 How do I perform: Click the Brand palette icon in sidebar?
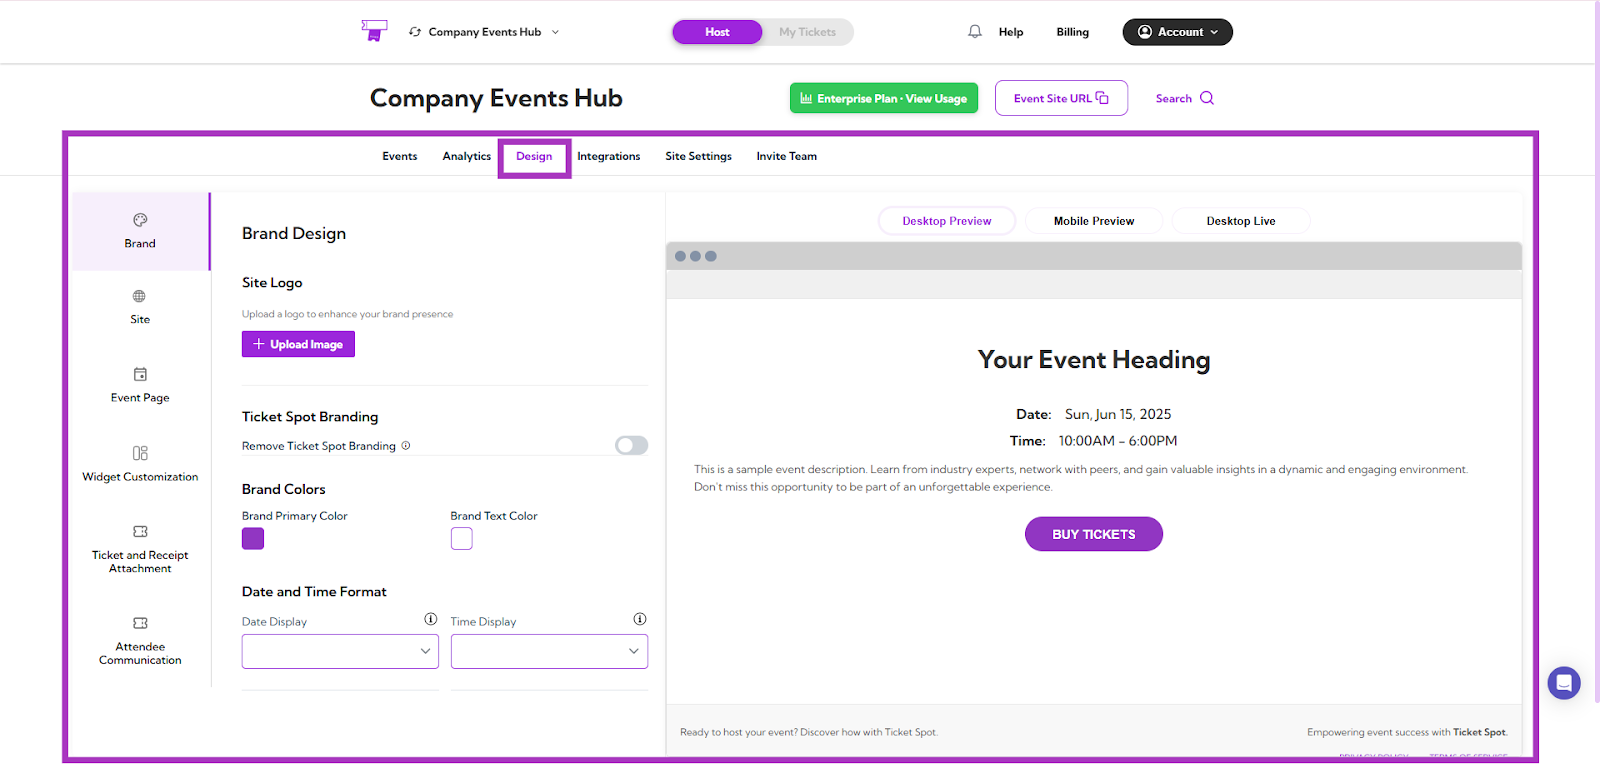tap(140, 220)
